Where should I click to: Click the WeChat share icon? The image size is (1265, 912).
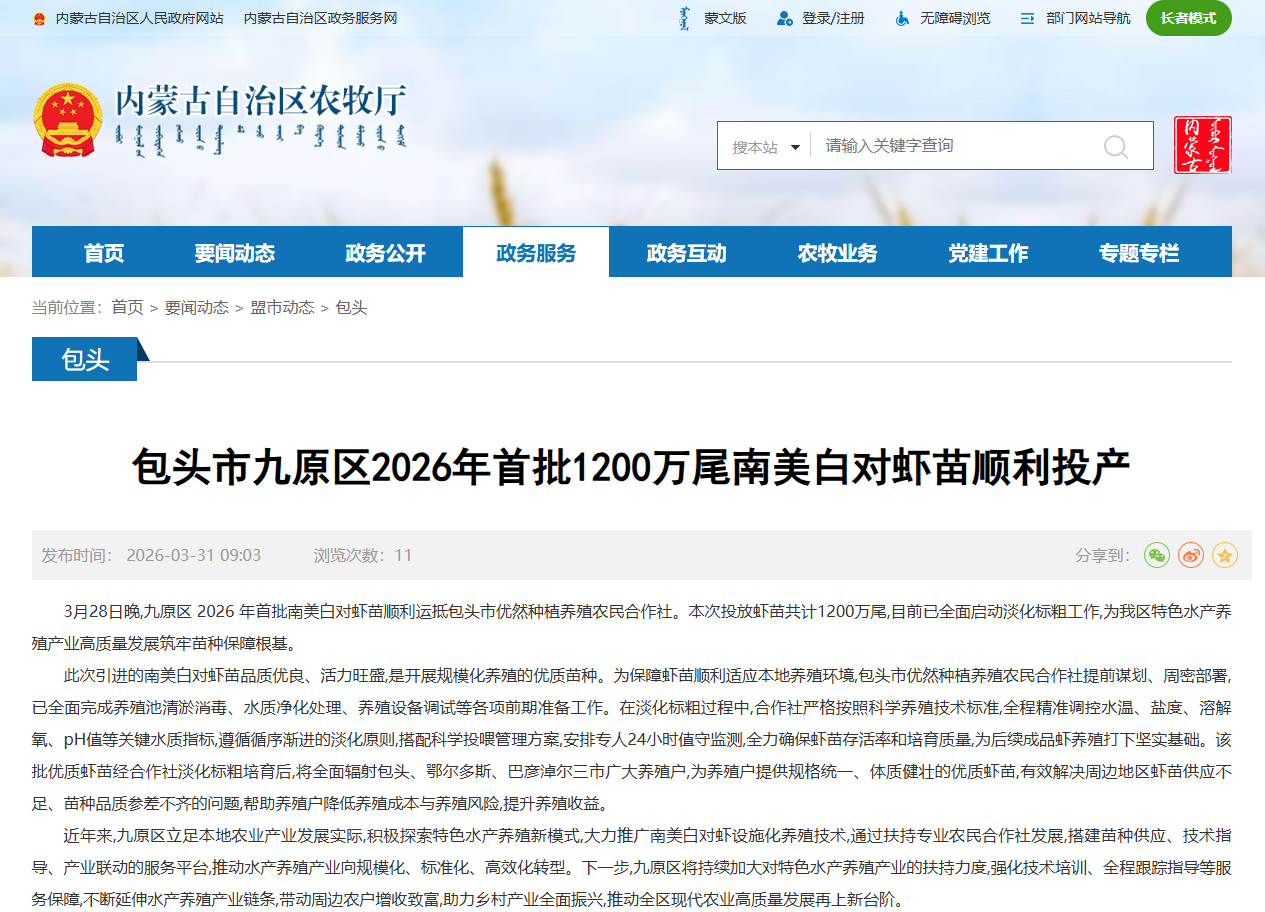coord(1156,555)
